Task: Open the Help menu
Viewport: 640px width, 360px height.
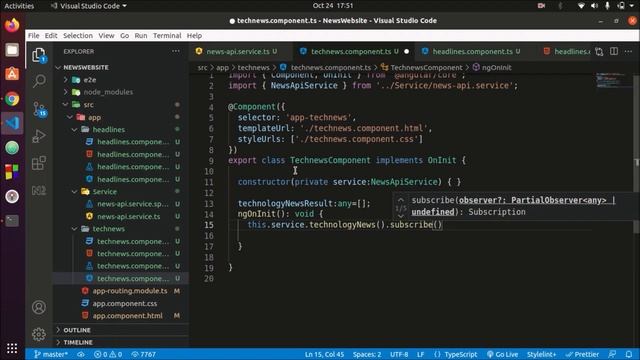Action: click(x=194, y=36)
